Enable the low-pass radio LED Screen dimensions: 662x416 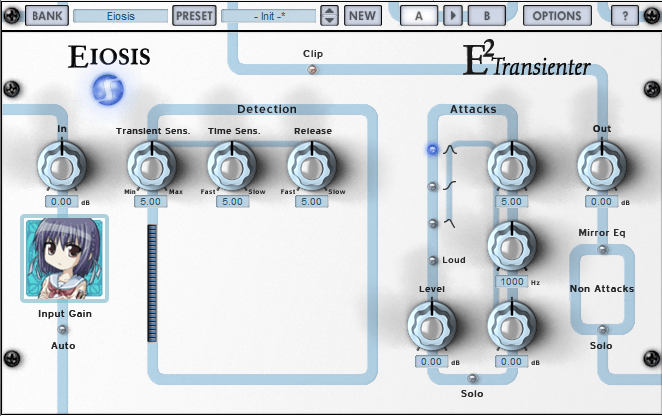point(432,223)
